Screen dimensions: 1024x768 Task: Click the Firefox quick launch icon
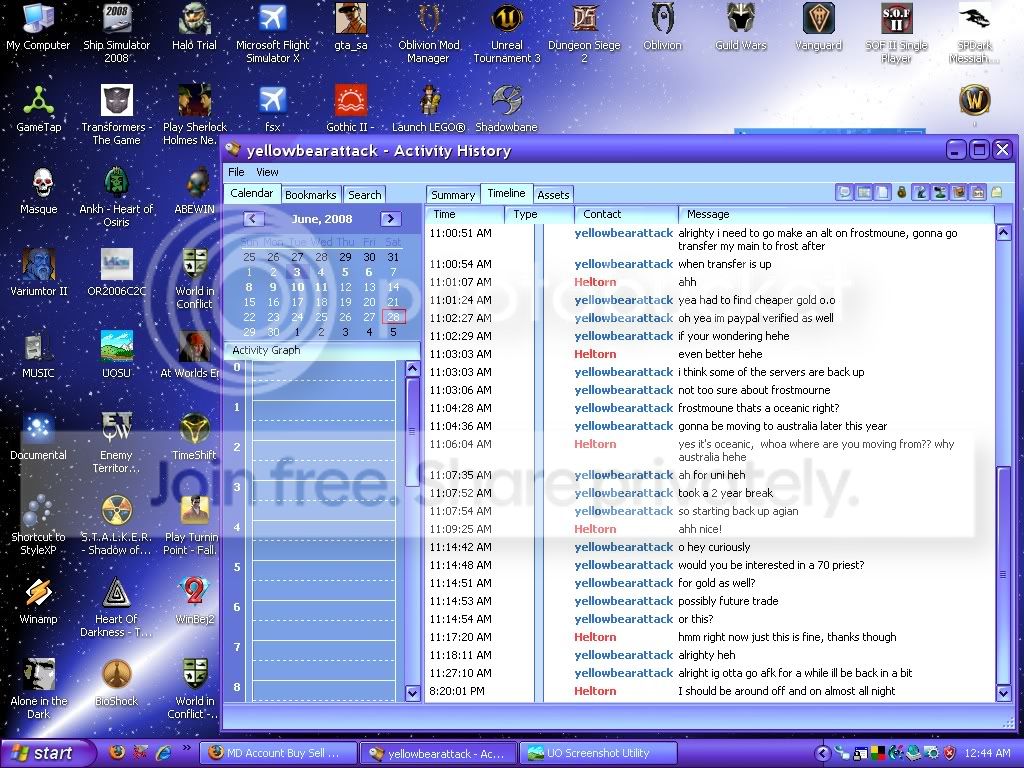coord(116,753)
